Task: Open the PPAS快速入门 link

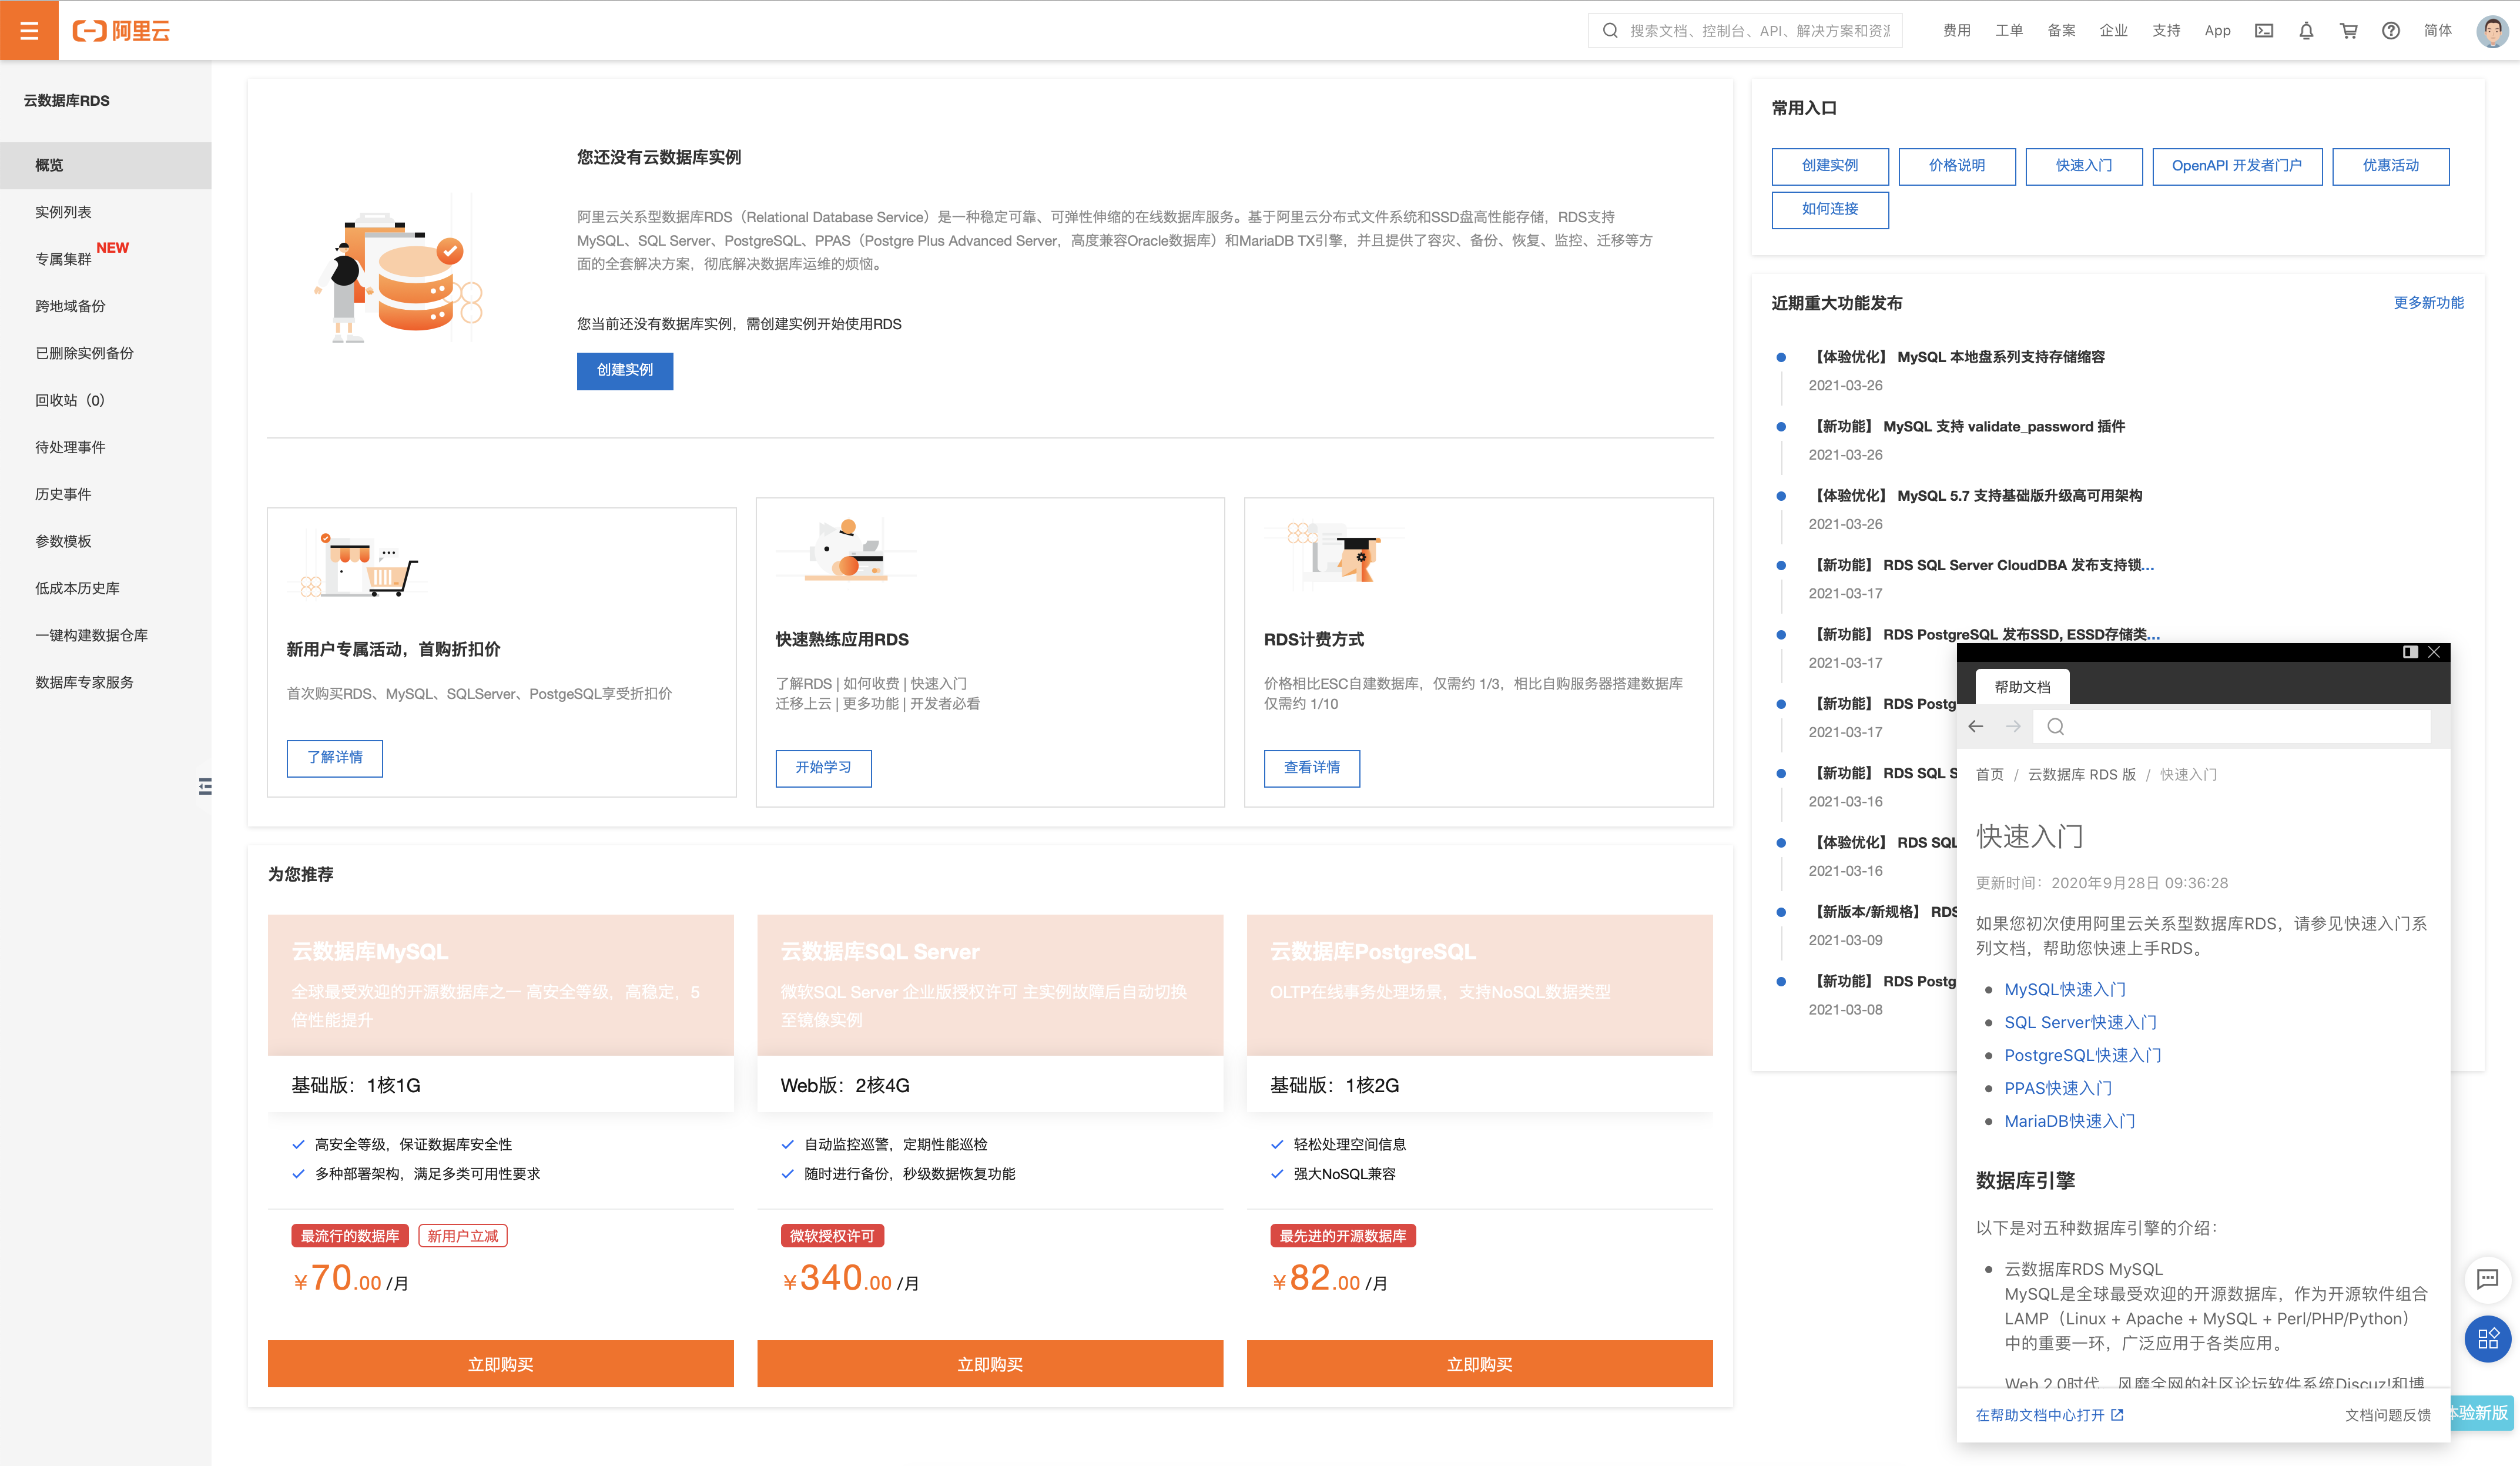Action: tap(2058, 1088)
